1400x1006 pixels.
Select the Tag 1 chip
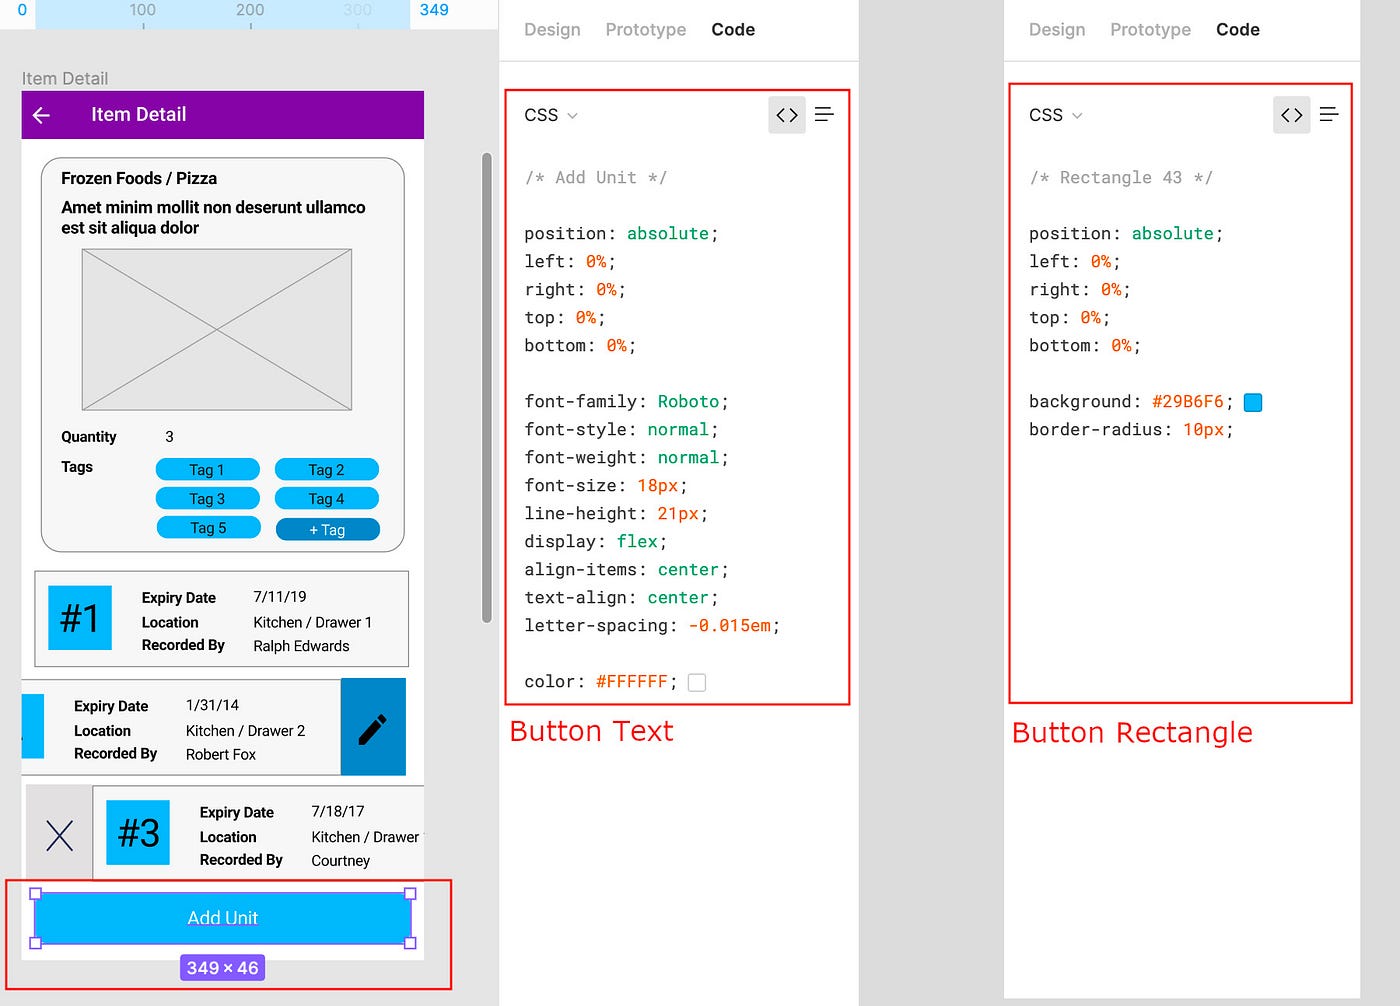coord(207,469)
